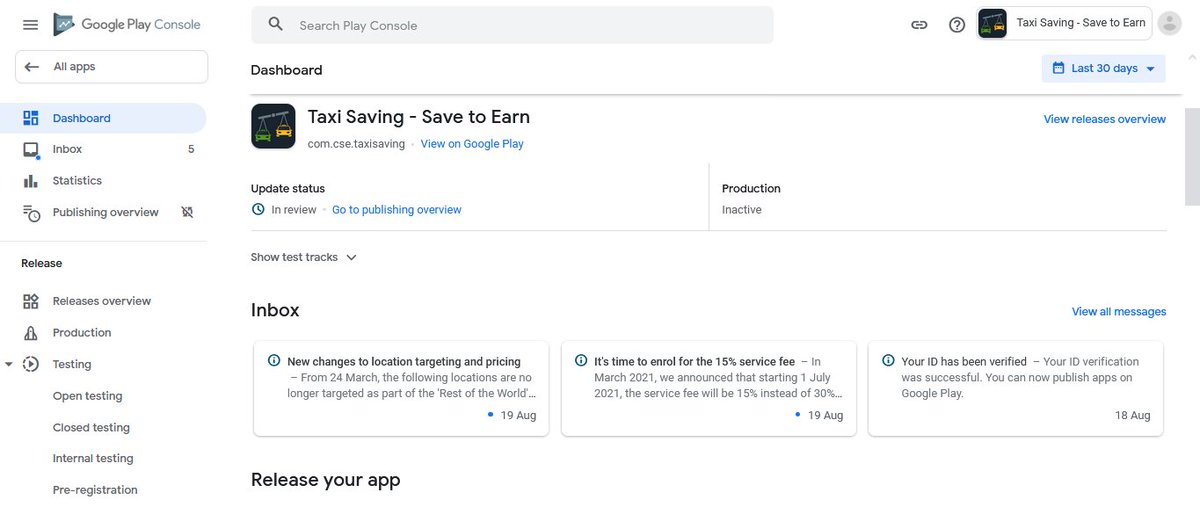Open the help question mark icon

(x=957, y=25)
